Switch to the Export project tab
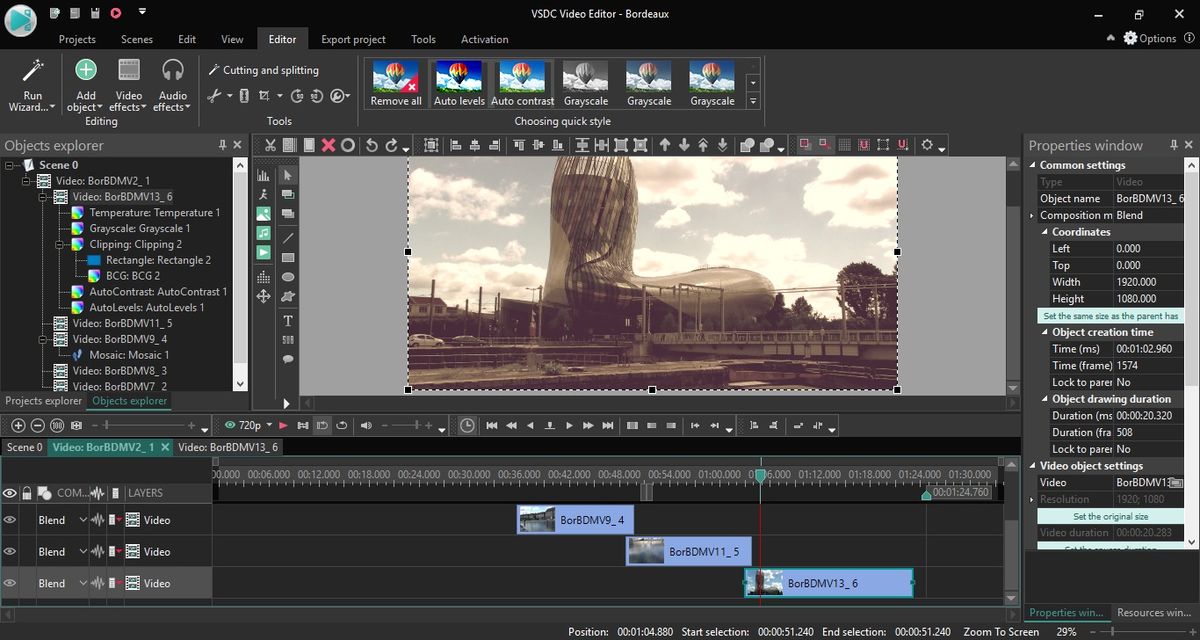The image size is (1200, 640). click(x=353, y=39)
